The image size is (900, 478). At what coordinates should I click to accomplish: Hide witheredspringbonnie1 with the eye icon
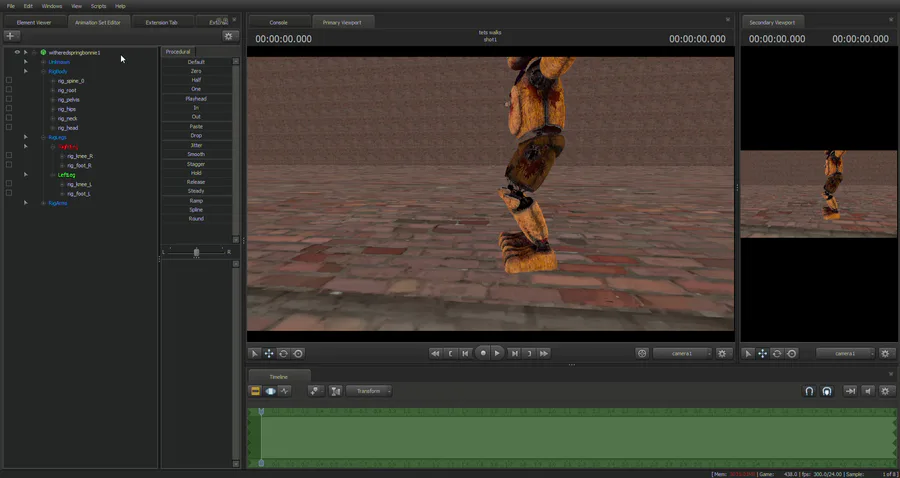tap(17, 52)
